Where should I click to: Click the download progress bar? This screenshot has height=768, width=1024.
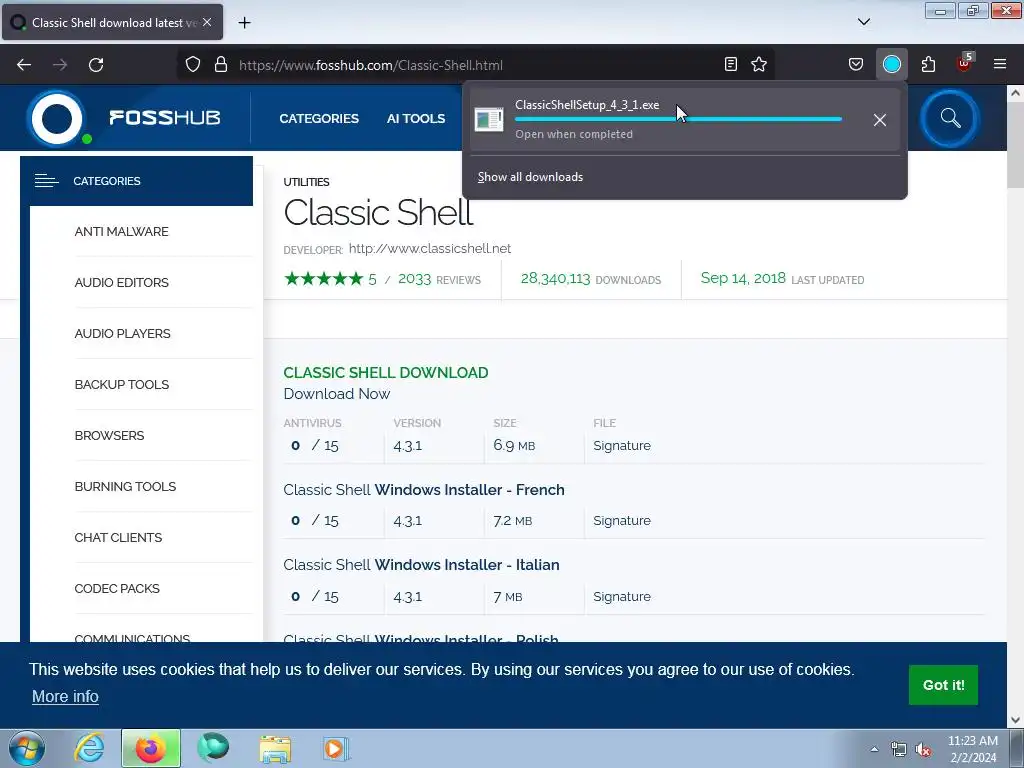pyautogui.click(x=678, y=120)
